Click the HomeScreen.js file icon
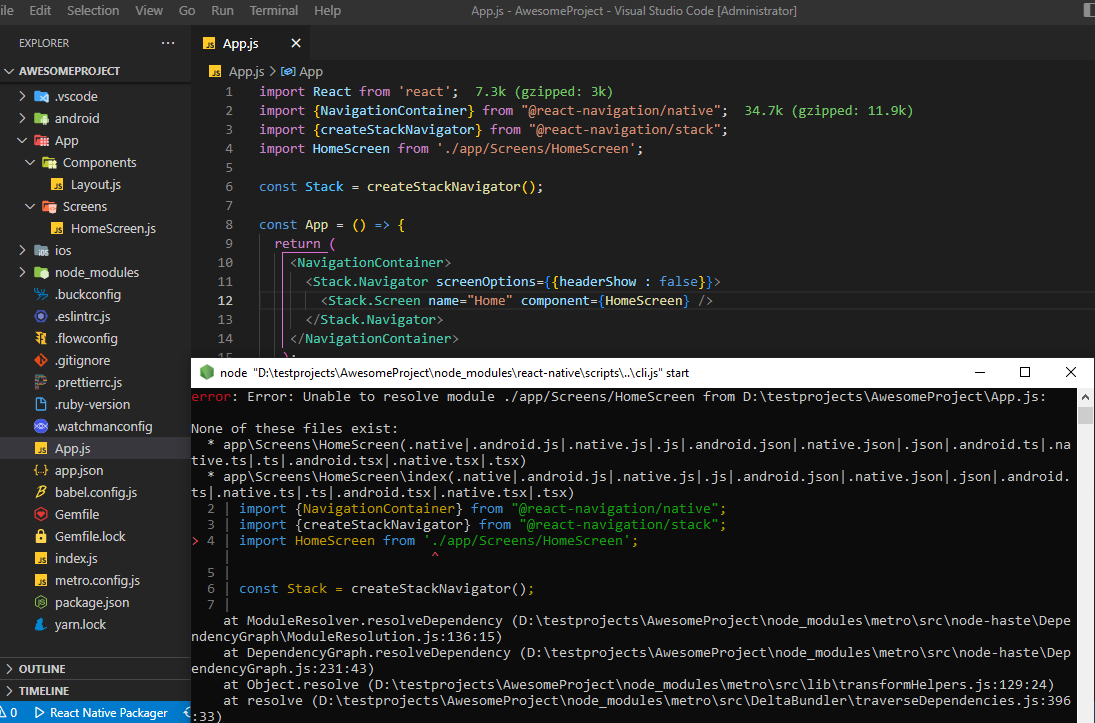1095x723 pixels. pos(57,228)
